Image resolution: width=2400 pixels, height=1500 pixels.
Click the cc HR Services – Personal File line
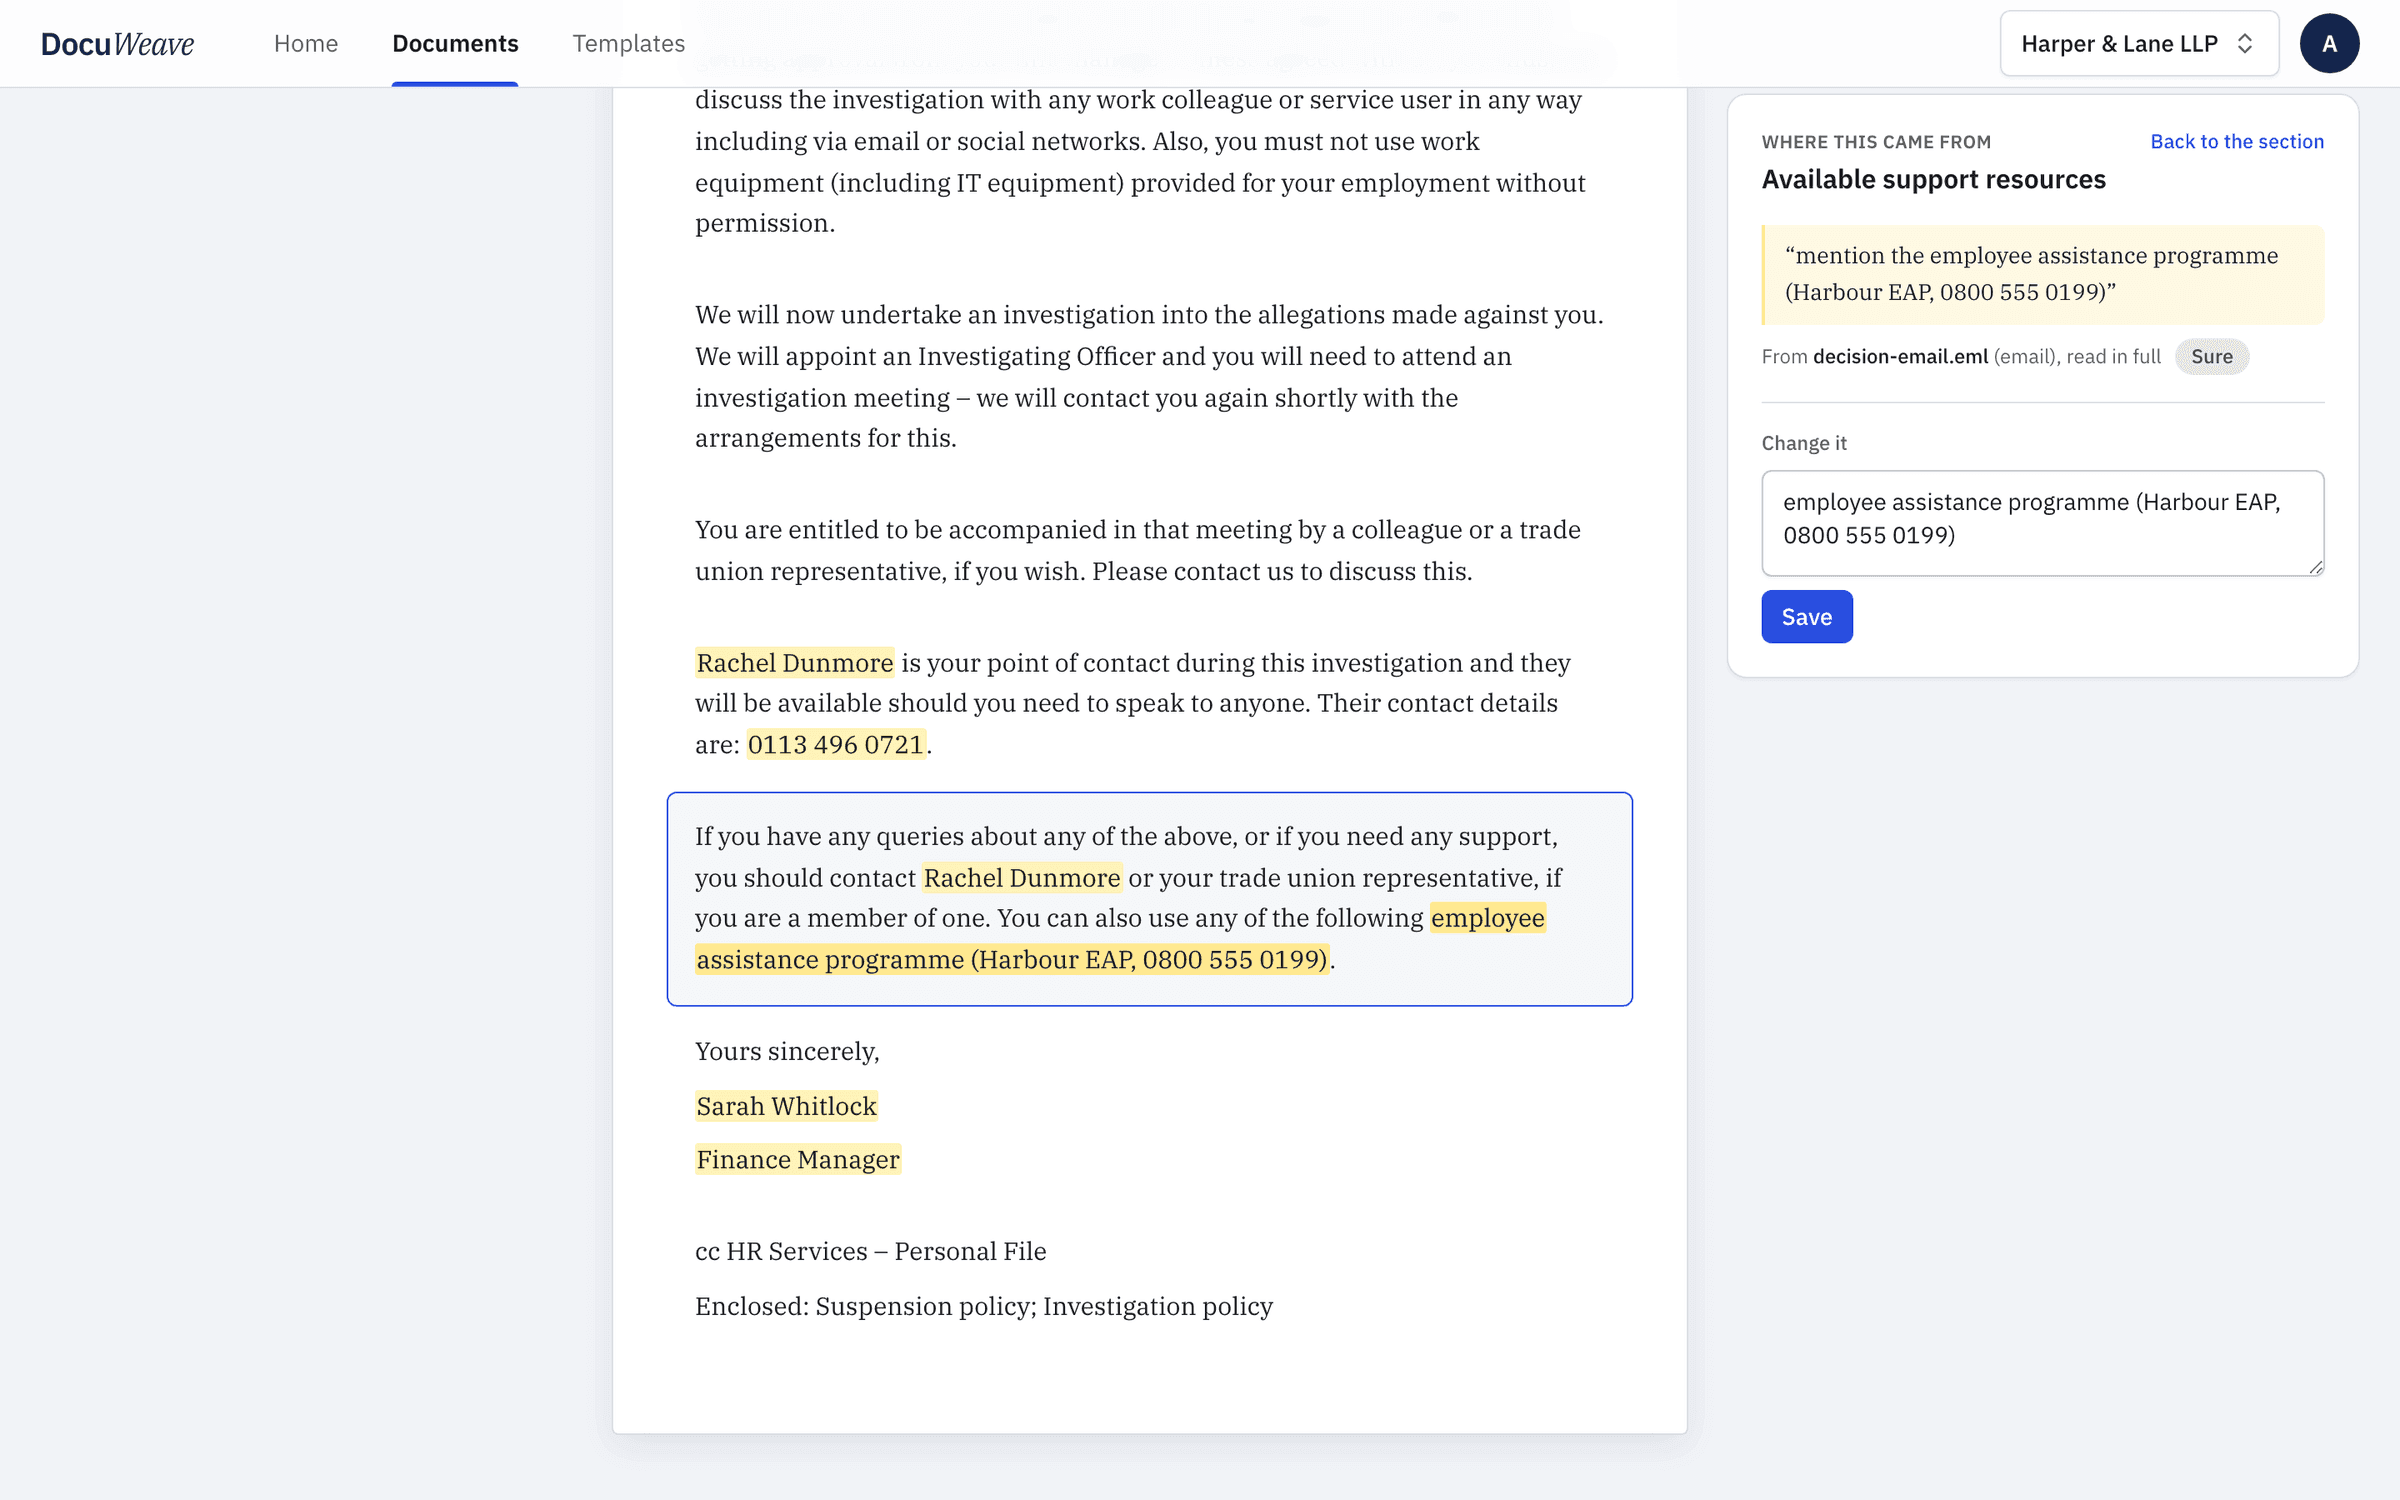(x=870, y=1251)
